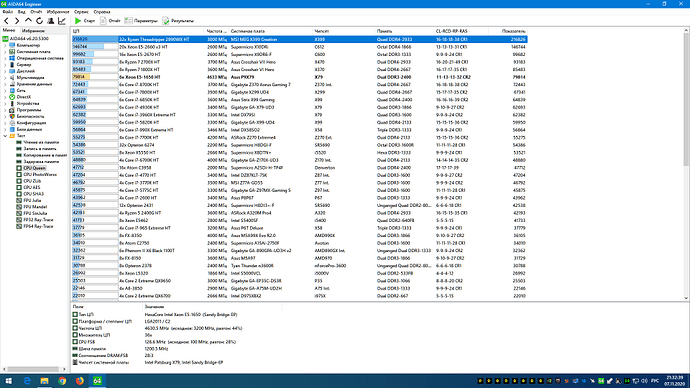
Task: Select the FPU Mandel benchmark icon
Action: 19,207
